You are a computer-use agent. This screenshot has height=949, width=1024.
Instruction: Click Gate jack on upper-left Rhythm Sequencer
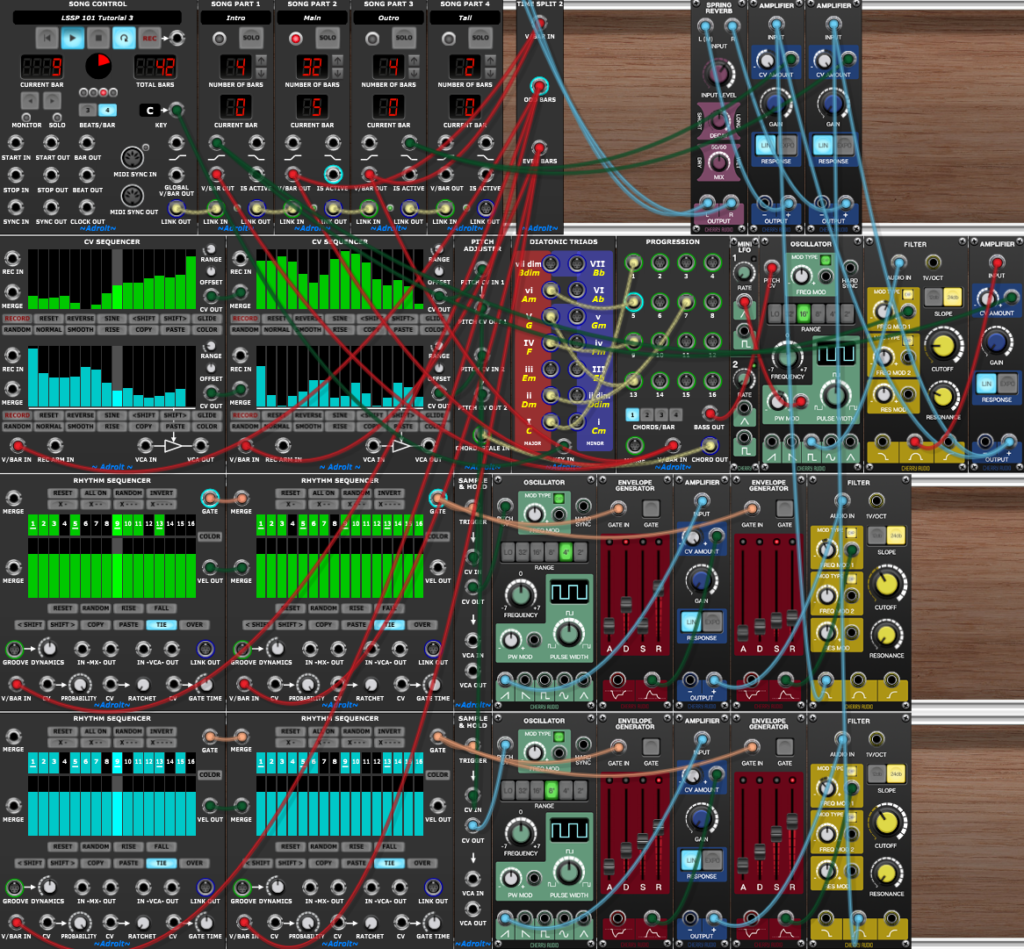coord(210,499)
